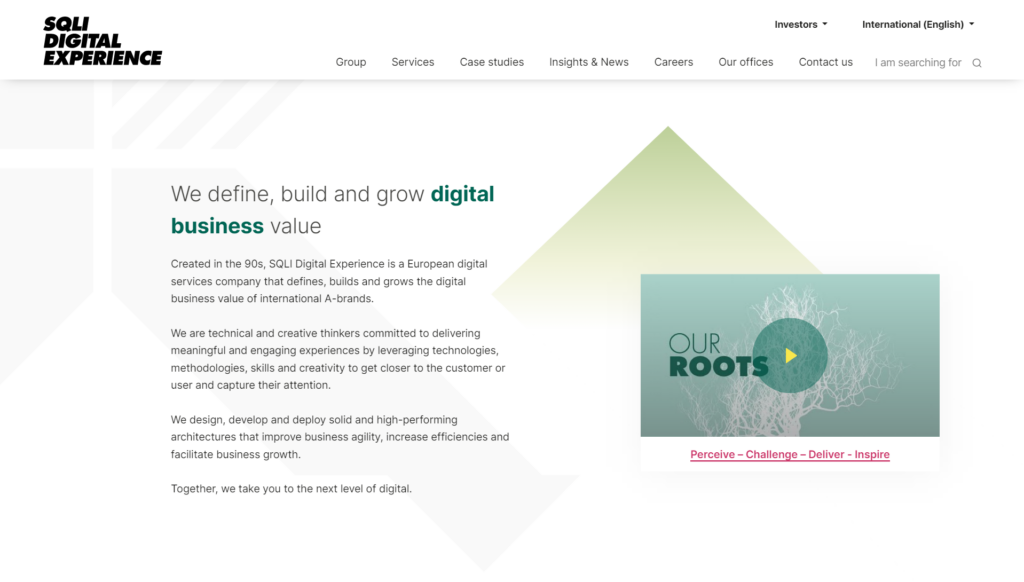Open the Services menu

pos(413,62)
